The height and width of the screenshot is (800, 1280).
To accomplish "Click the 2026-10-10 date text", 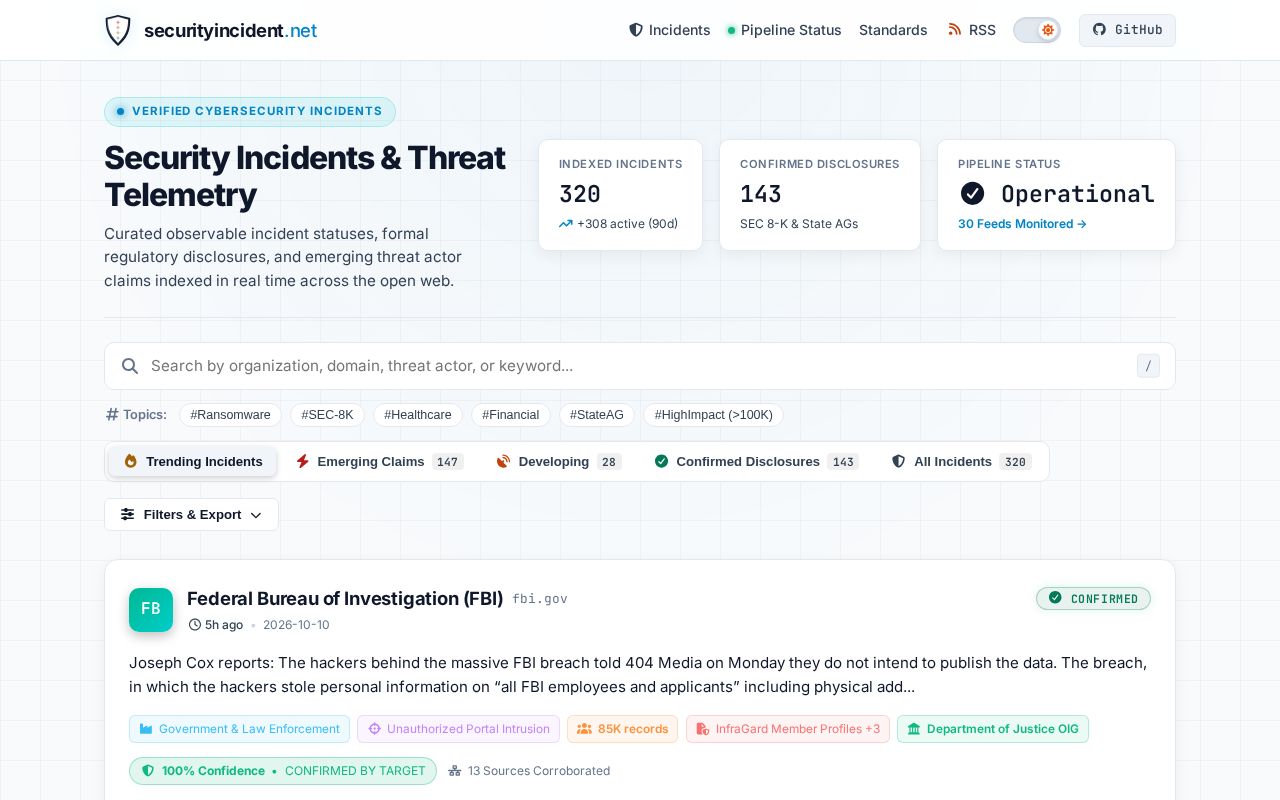I will pos(296,625).
